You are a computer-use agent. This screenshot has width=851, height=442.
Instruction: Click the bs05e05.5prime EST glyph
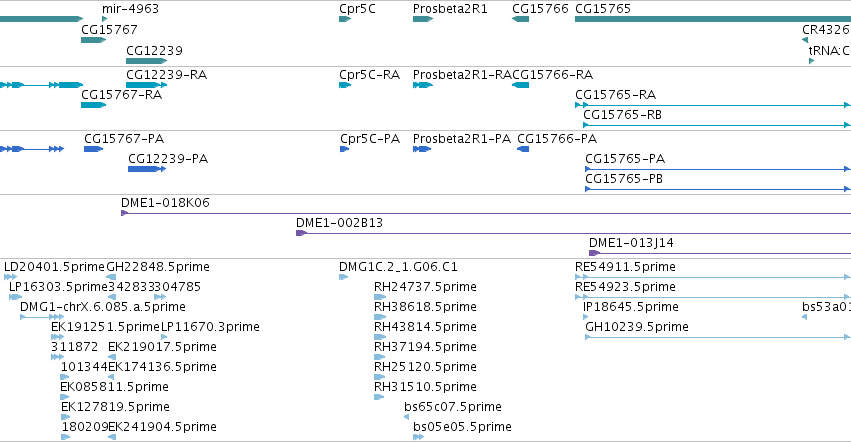(x=418, y=437)
